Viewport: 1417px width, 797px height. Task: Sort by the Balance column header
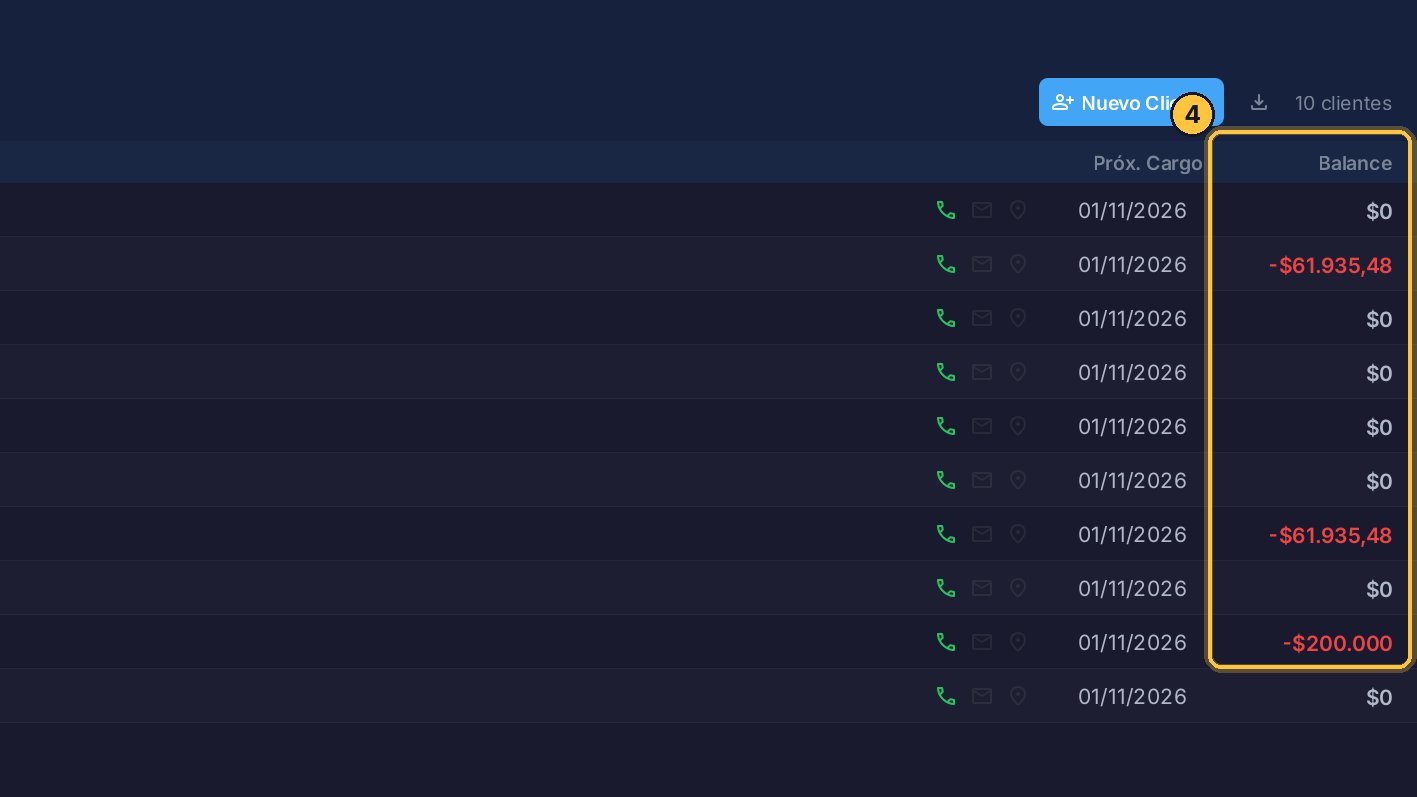point(1355,163)
